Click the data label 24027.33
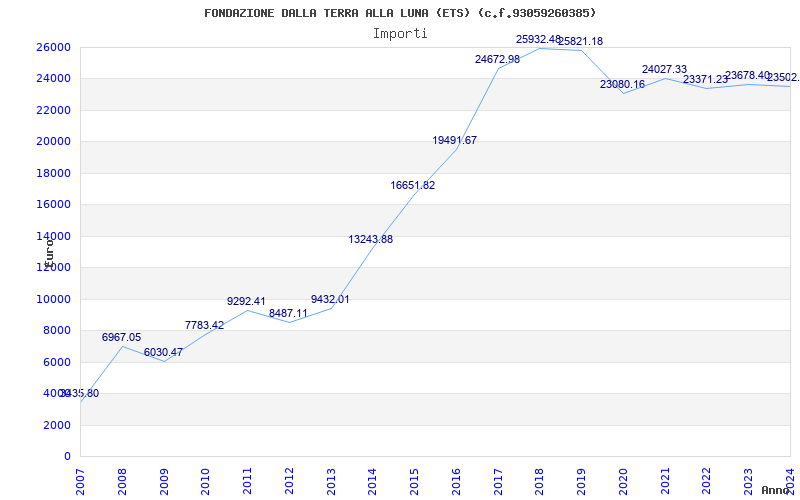This screenshot has height=500, width=800. coord(664,69)
